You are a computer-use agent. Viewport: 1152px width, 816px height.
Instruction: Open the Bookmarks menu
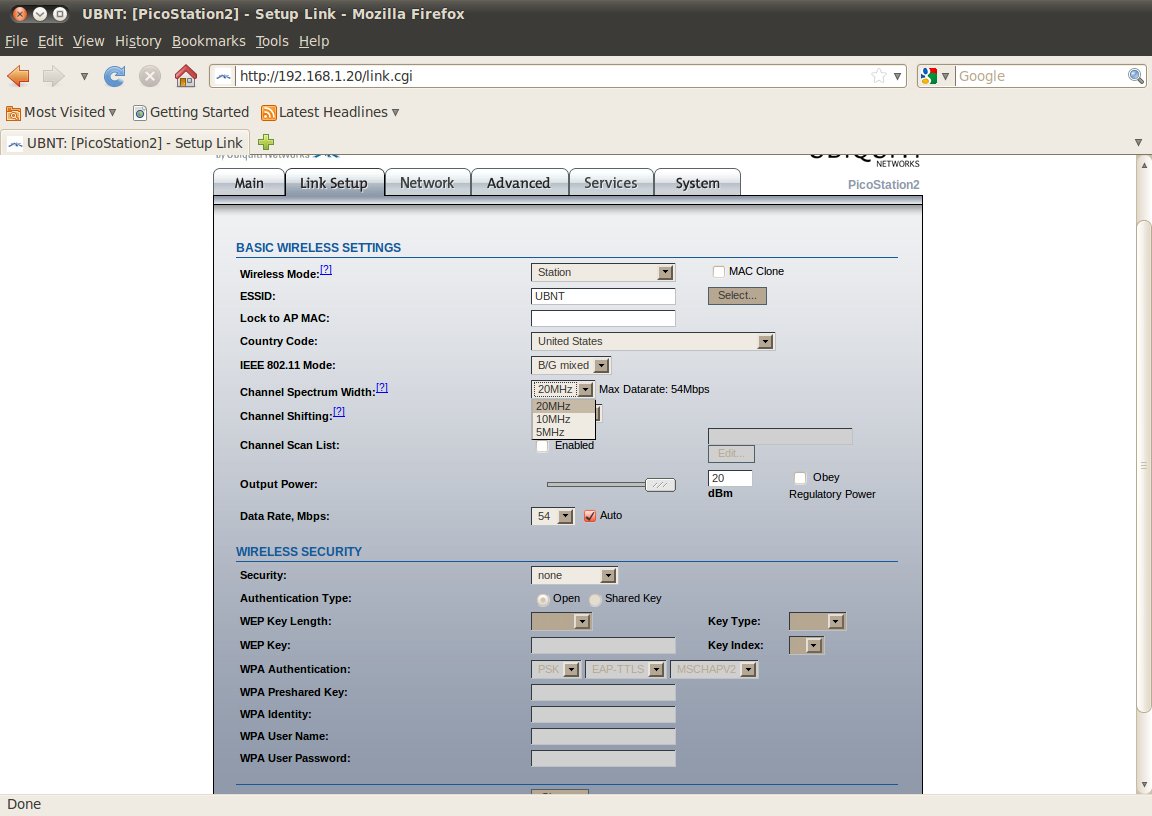tap(208, 41)
